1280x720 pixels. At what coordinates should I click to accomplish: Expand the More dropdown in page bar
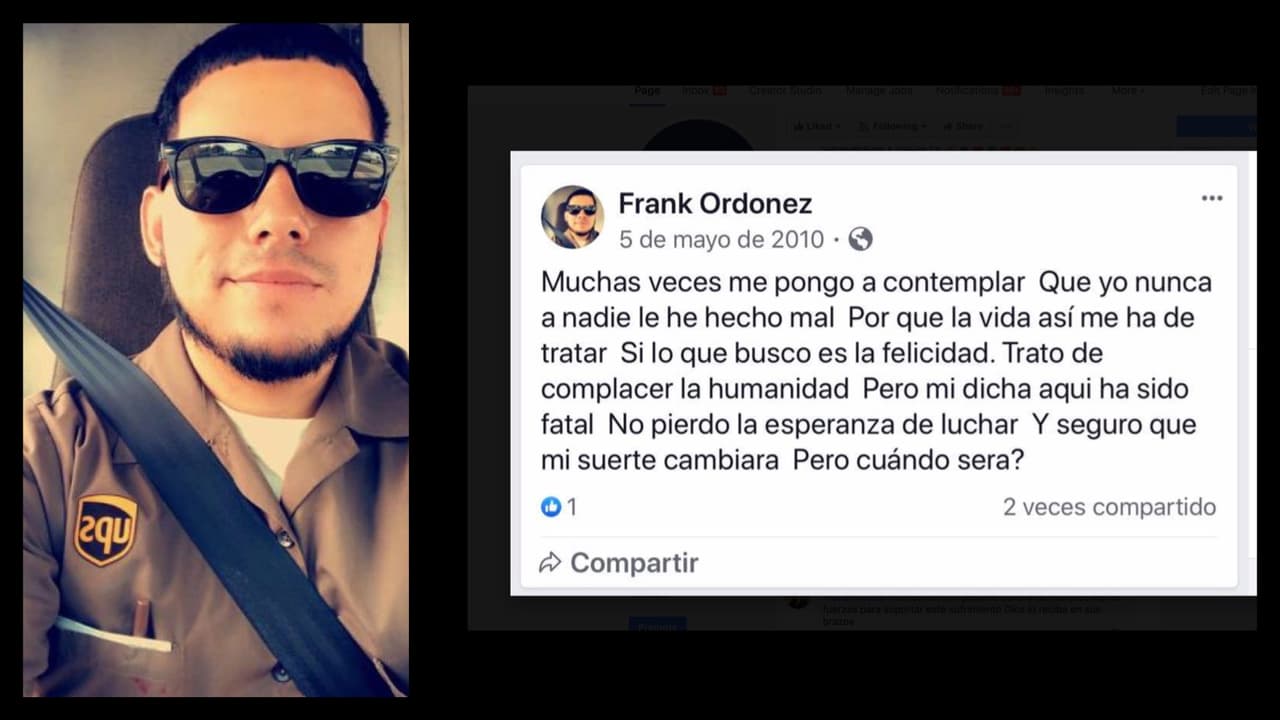[1127, 91]
